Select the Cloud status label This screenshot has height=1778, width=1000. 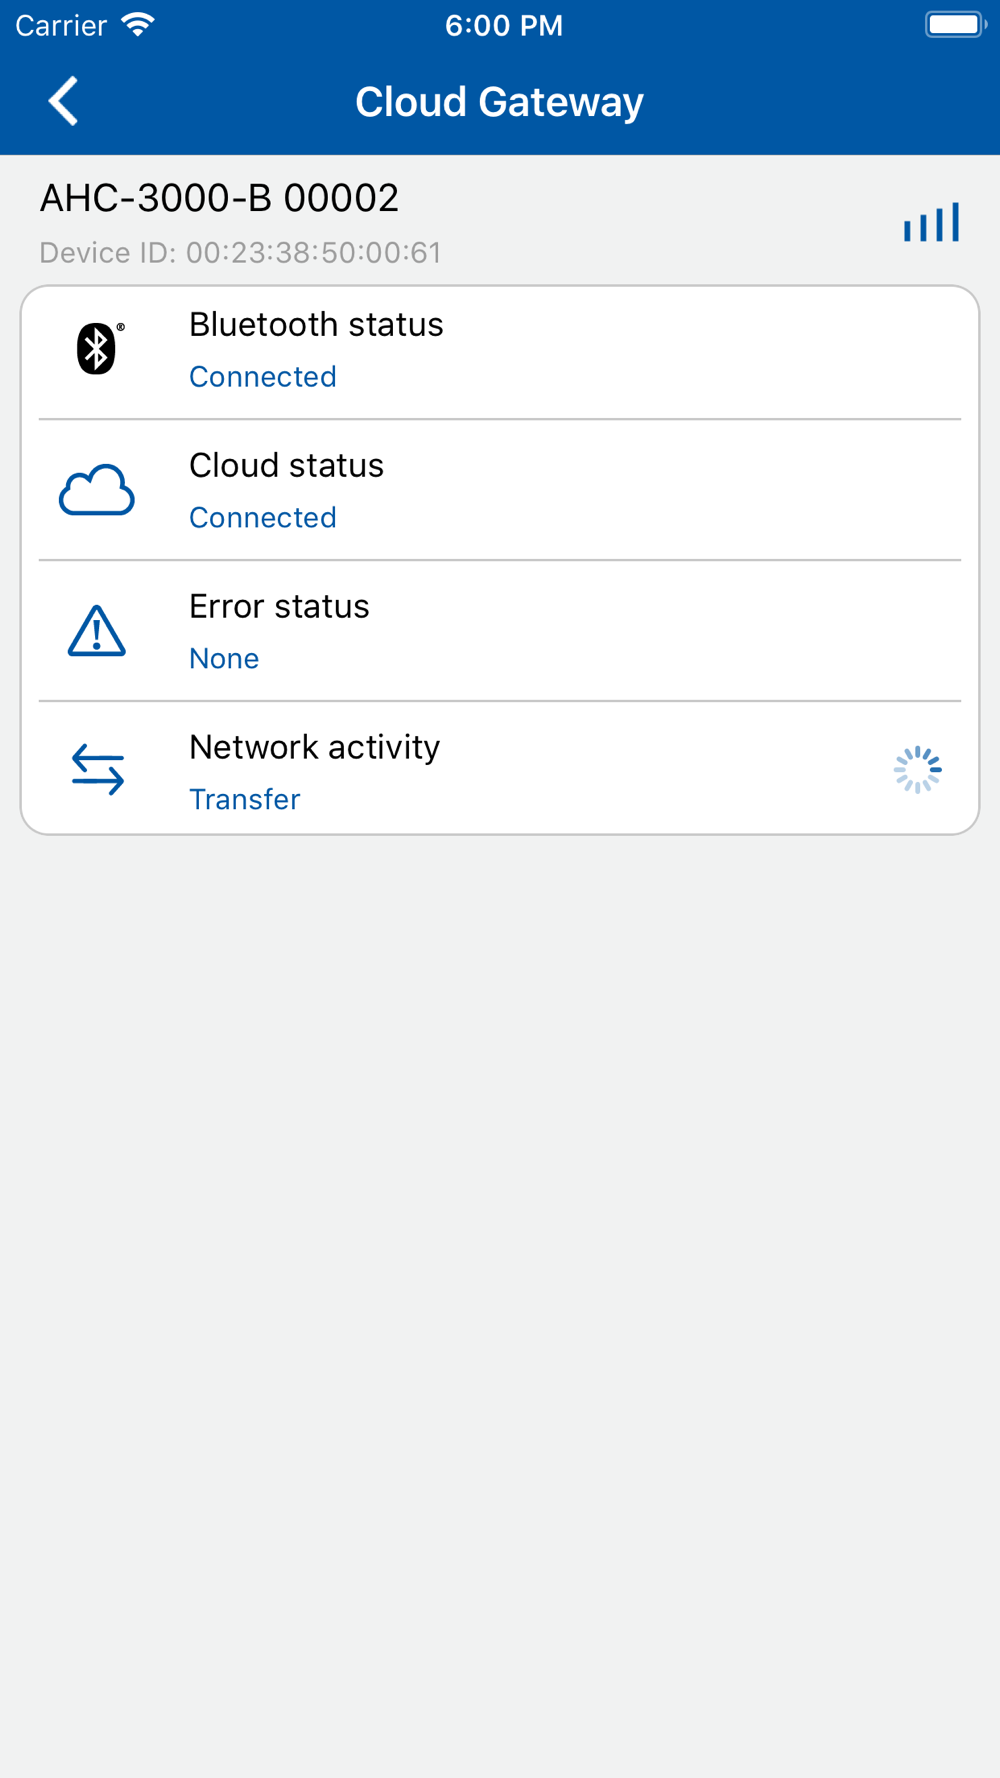pos(286,466)
